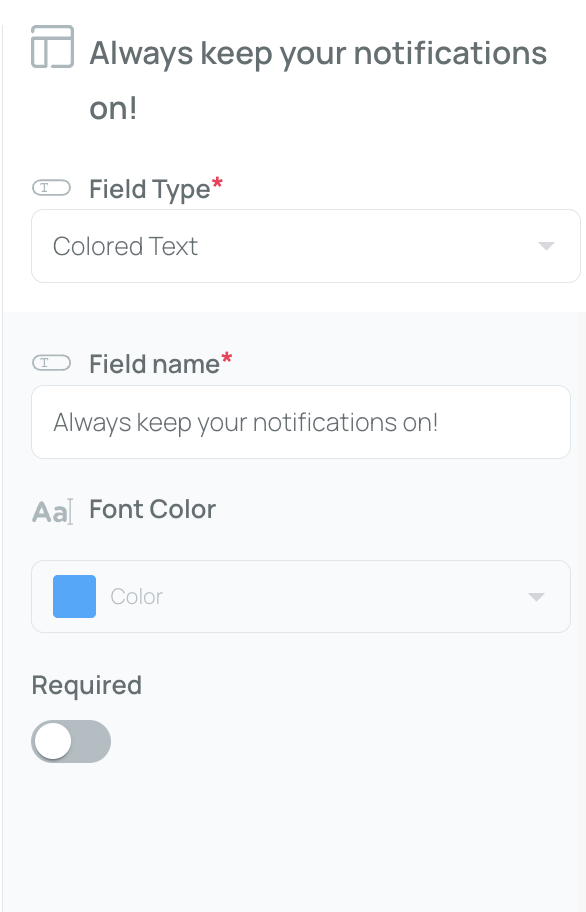
Task: Click the text field icon beside Field name
Action: (51, 363)
